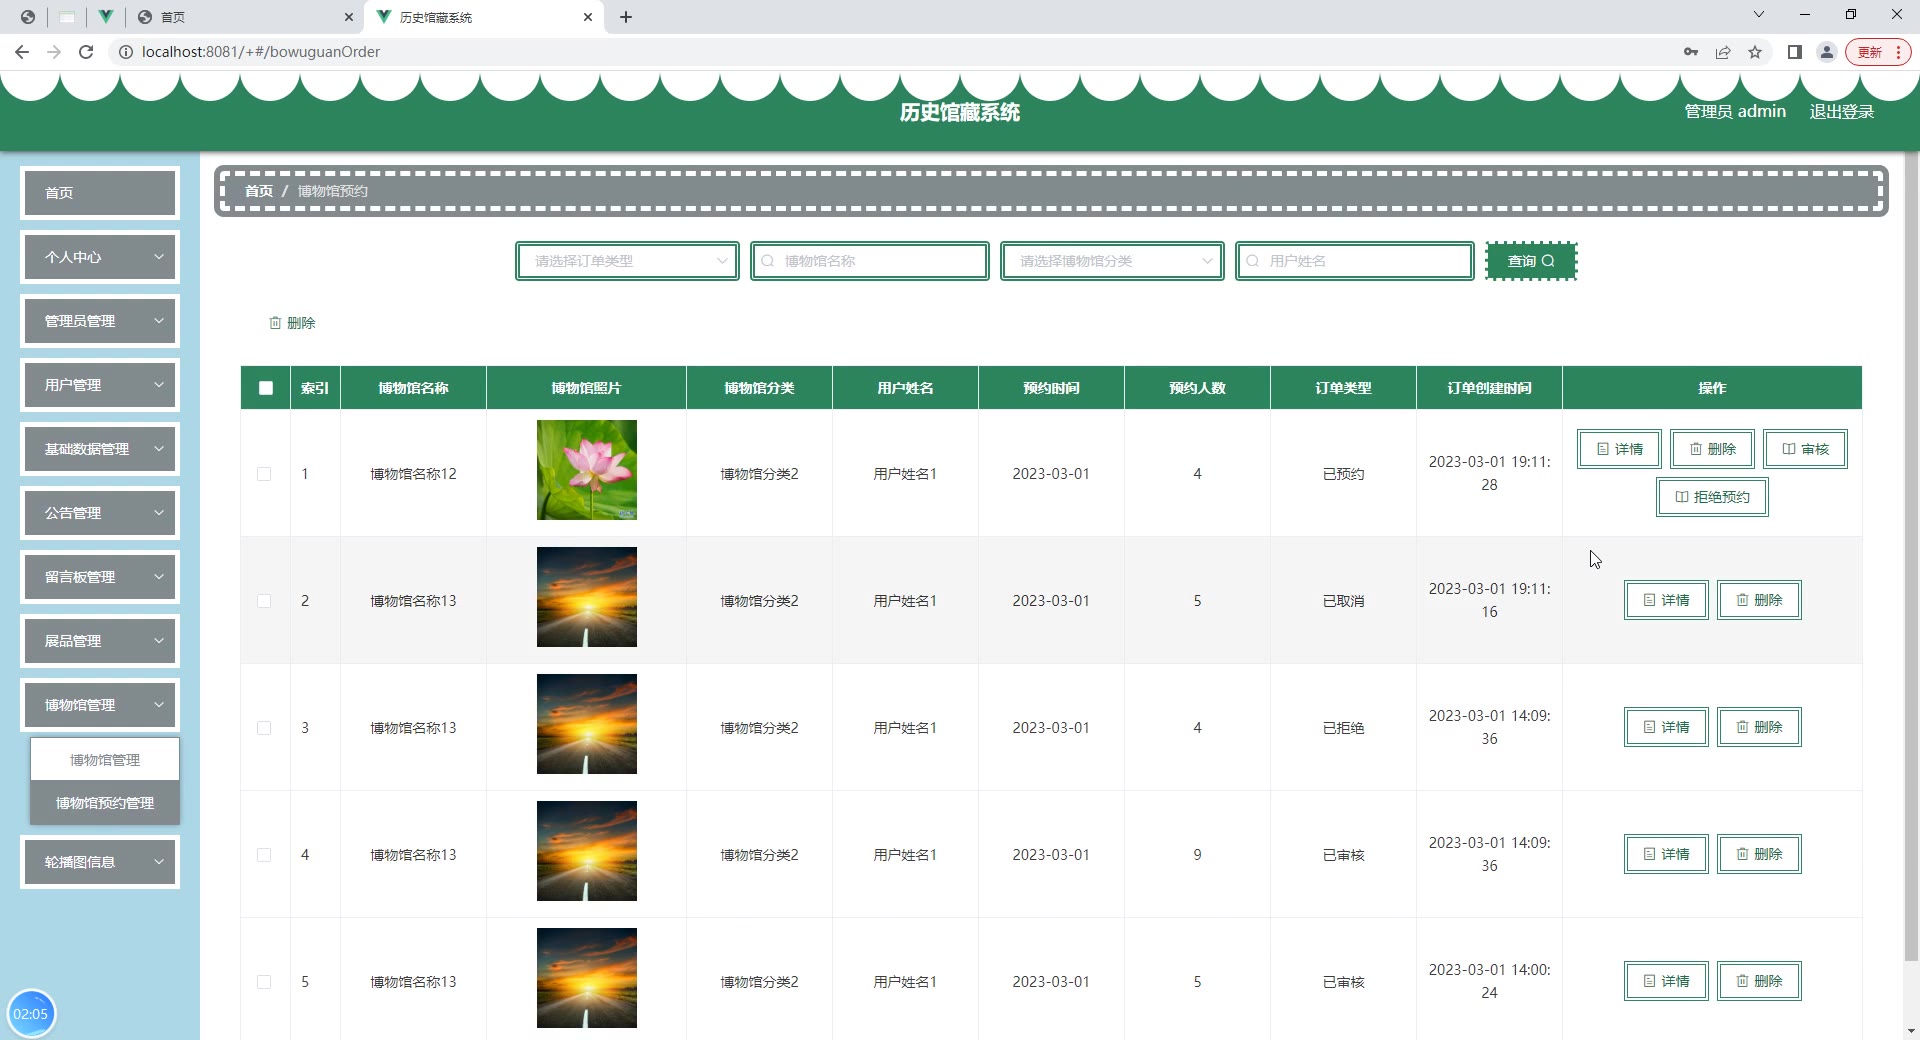The height and width of the screenshot is (1040, 1920).
Task: Open the sunset photo in row 2
Action: [x=587, y=597]
